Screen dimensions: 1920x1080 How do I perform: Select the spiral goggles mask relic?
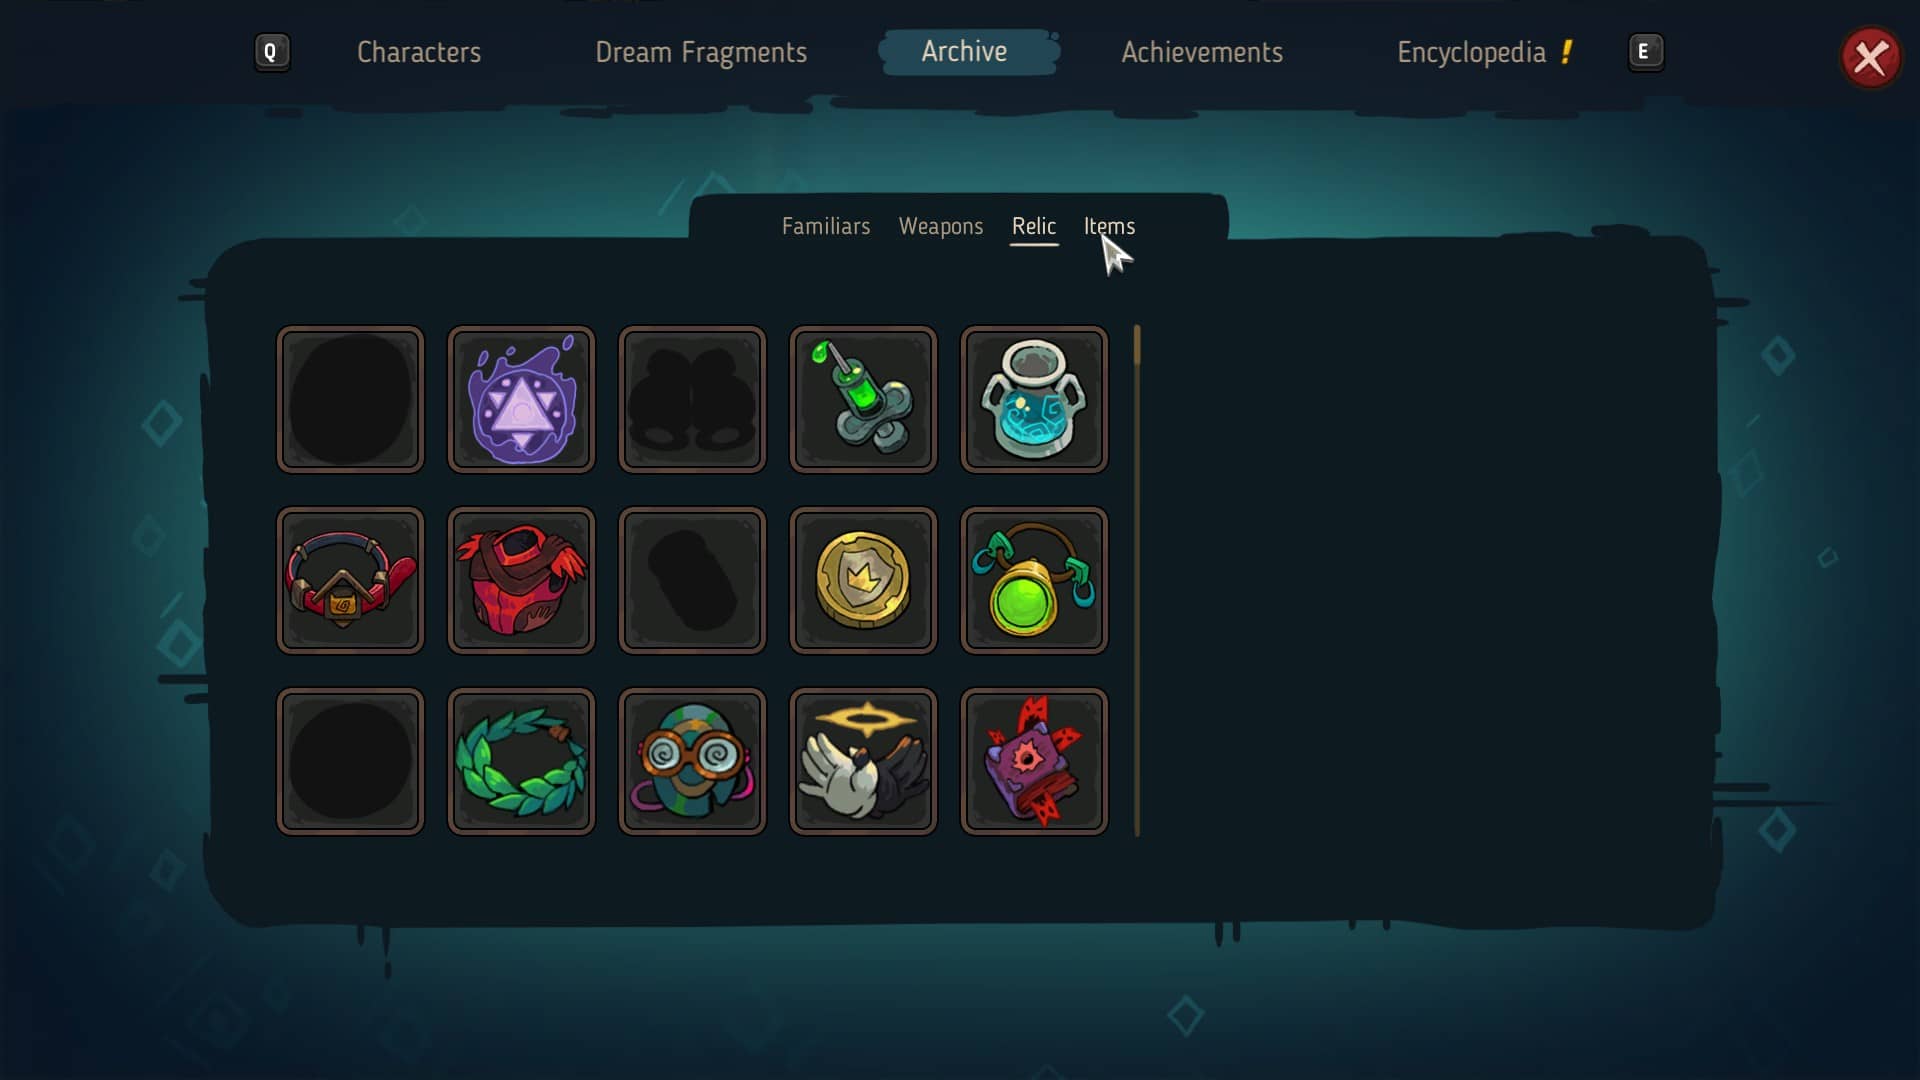tap(692, 761)
